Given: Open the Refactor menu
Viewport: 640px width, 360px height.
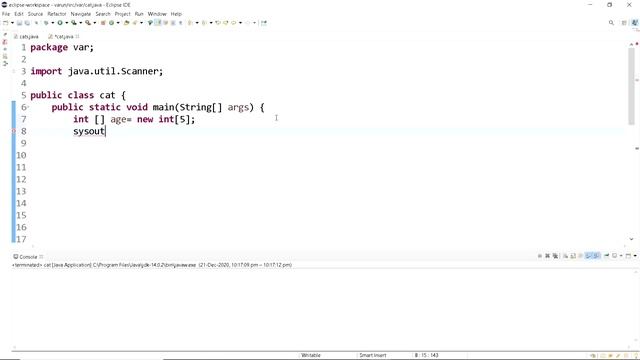Looking at the screenshot, I should pyautogui.click(x=57, y=14).
